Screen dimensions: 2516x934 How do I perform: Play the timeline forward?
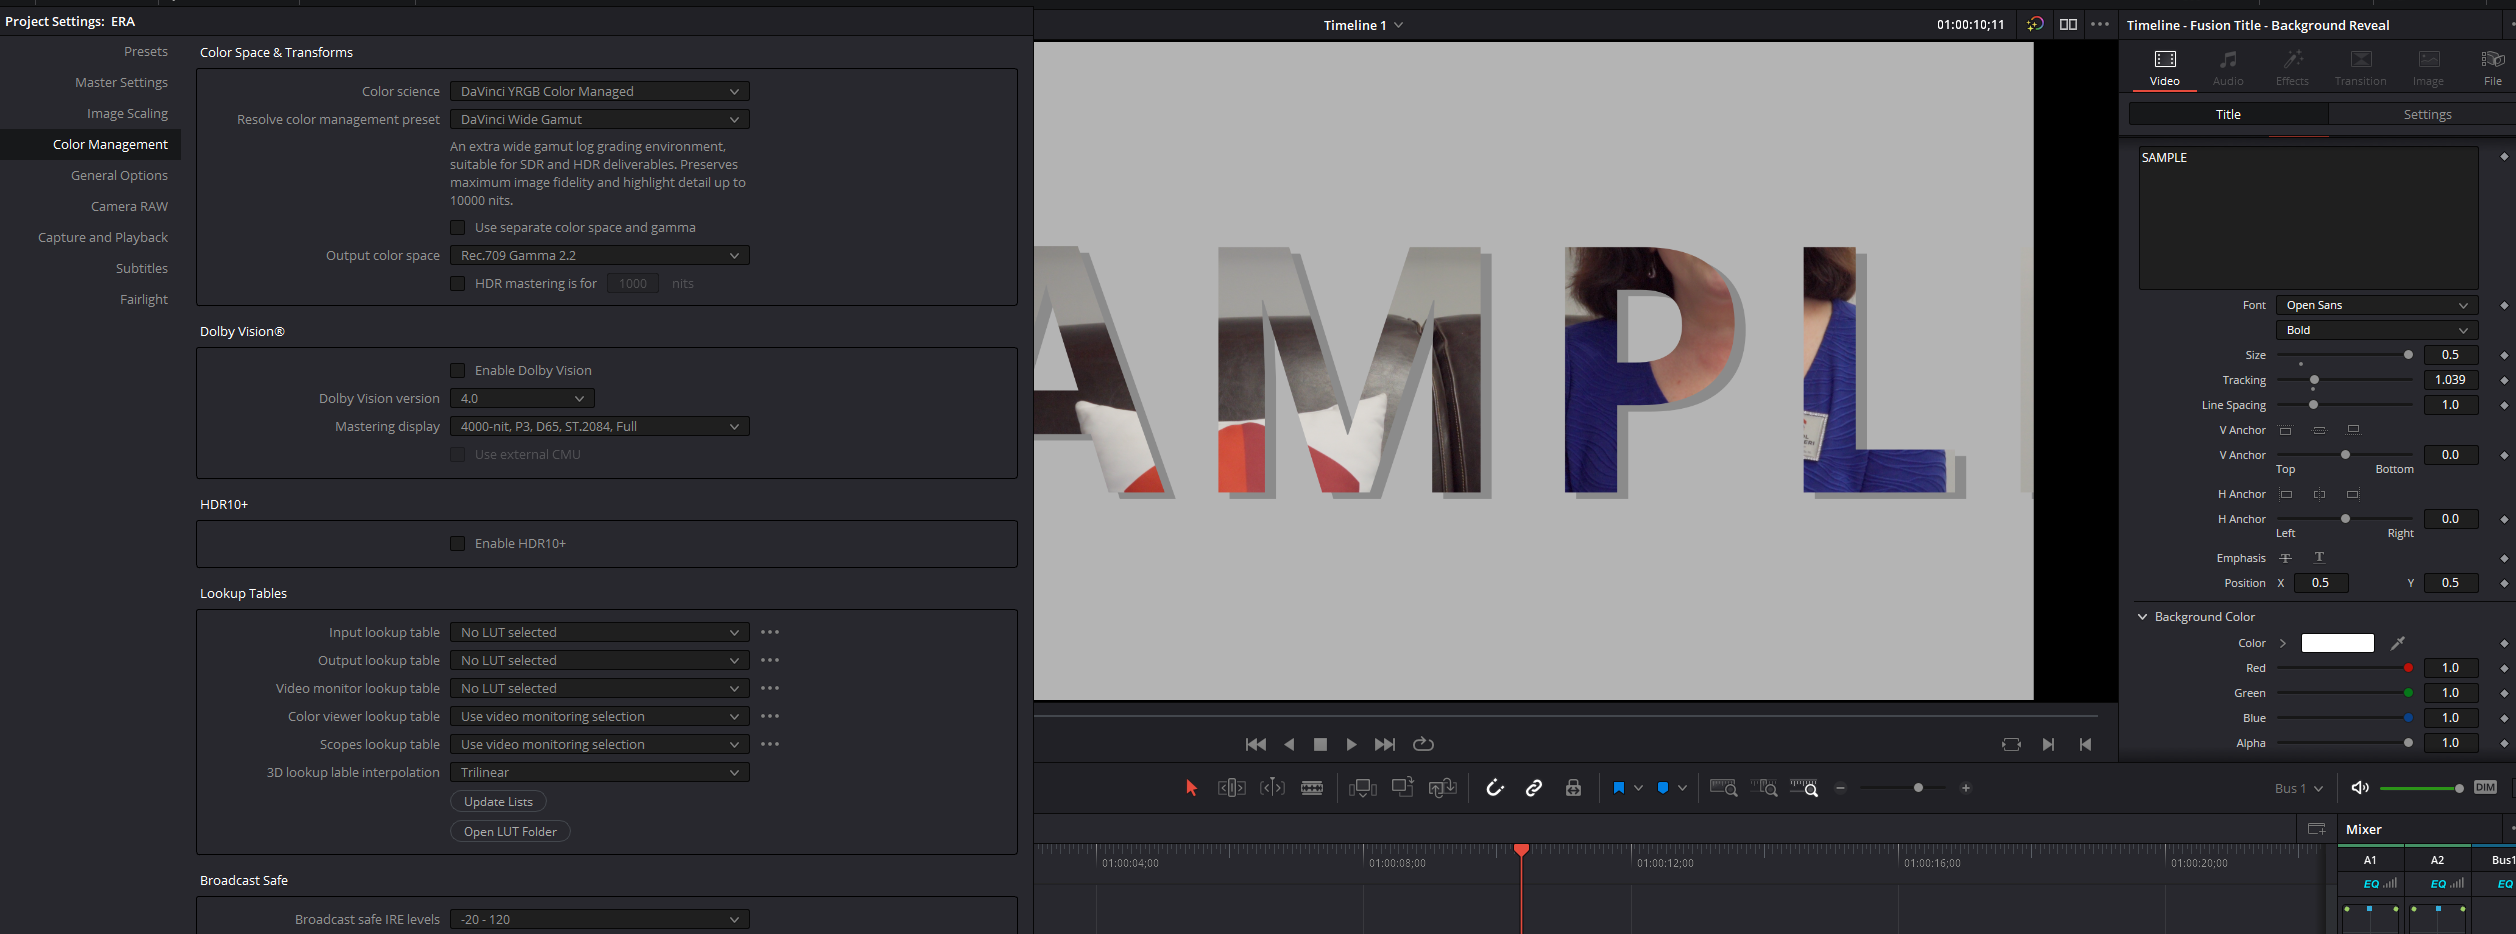[x=1352, y=744]
